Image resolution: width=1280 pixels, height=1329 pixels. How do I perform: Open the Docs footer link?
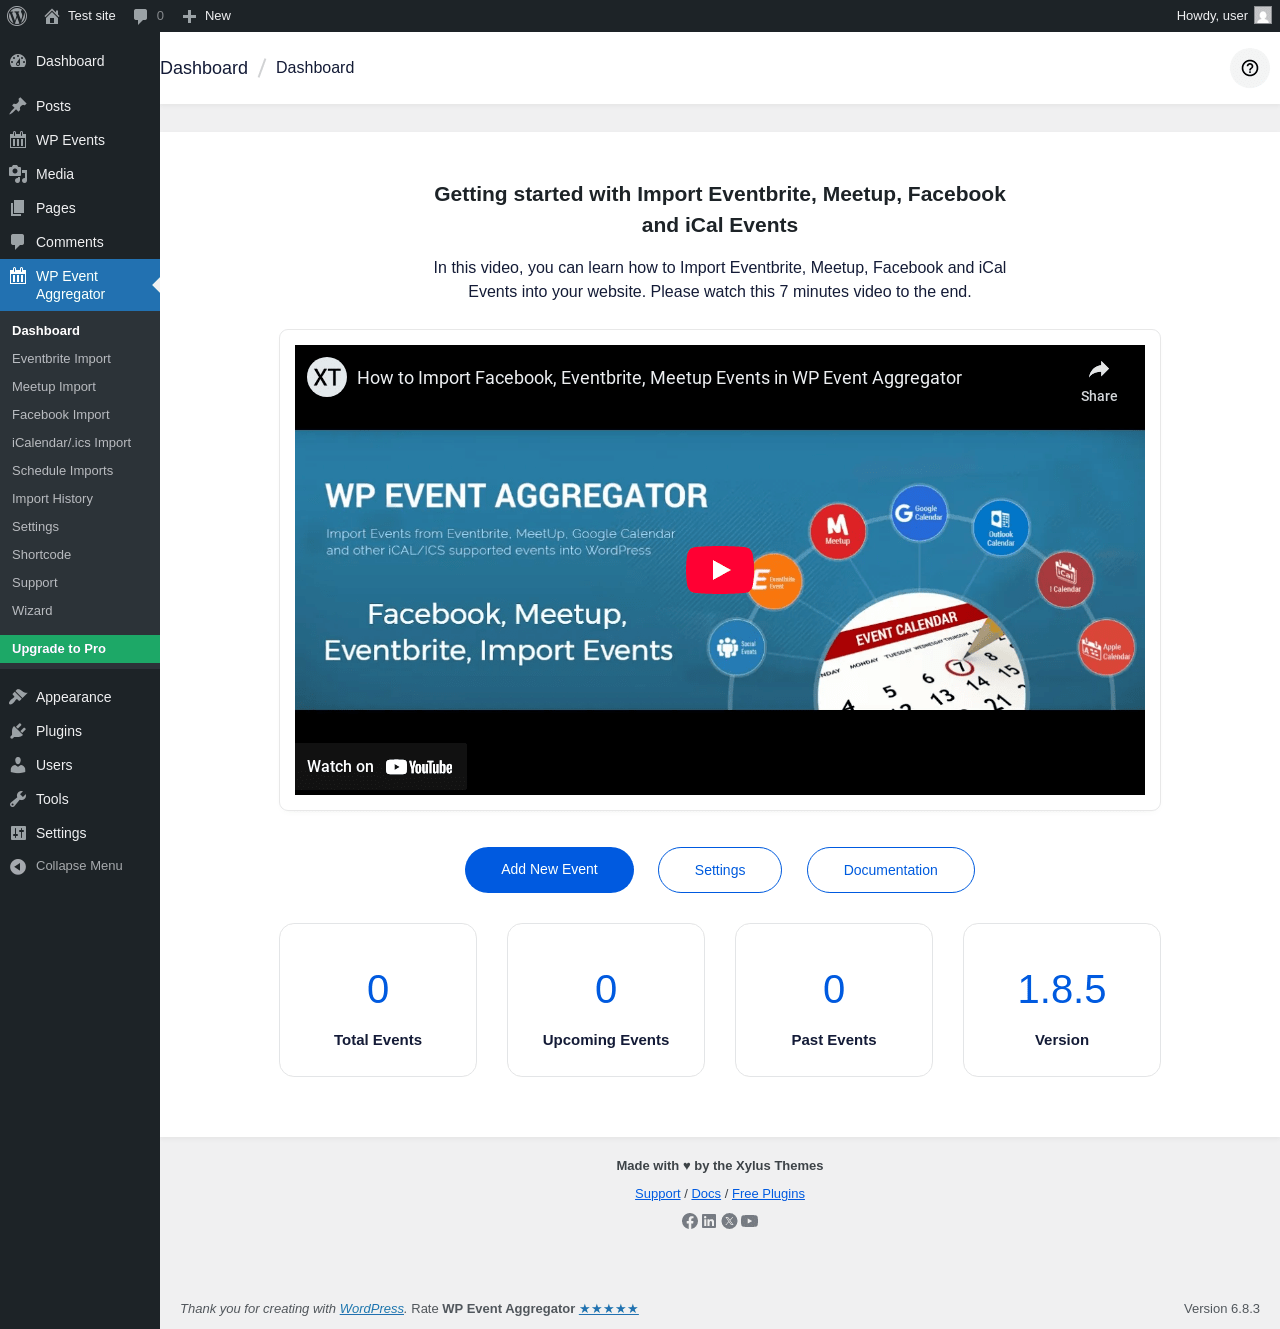[x=706, y=1194]
